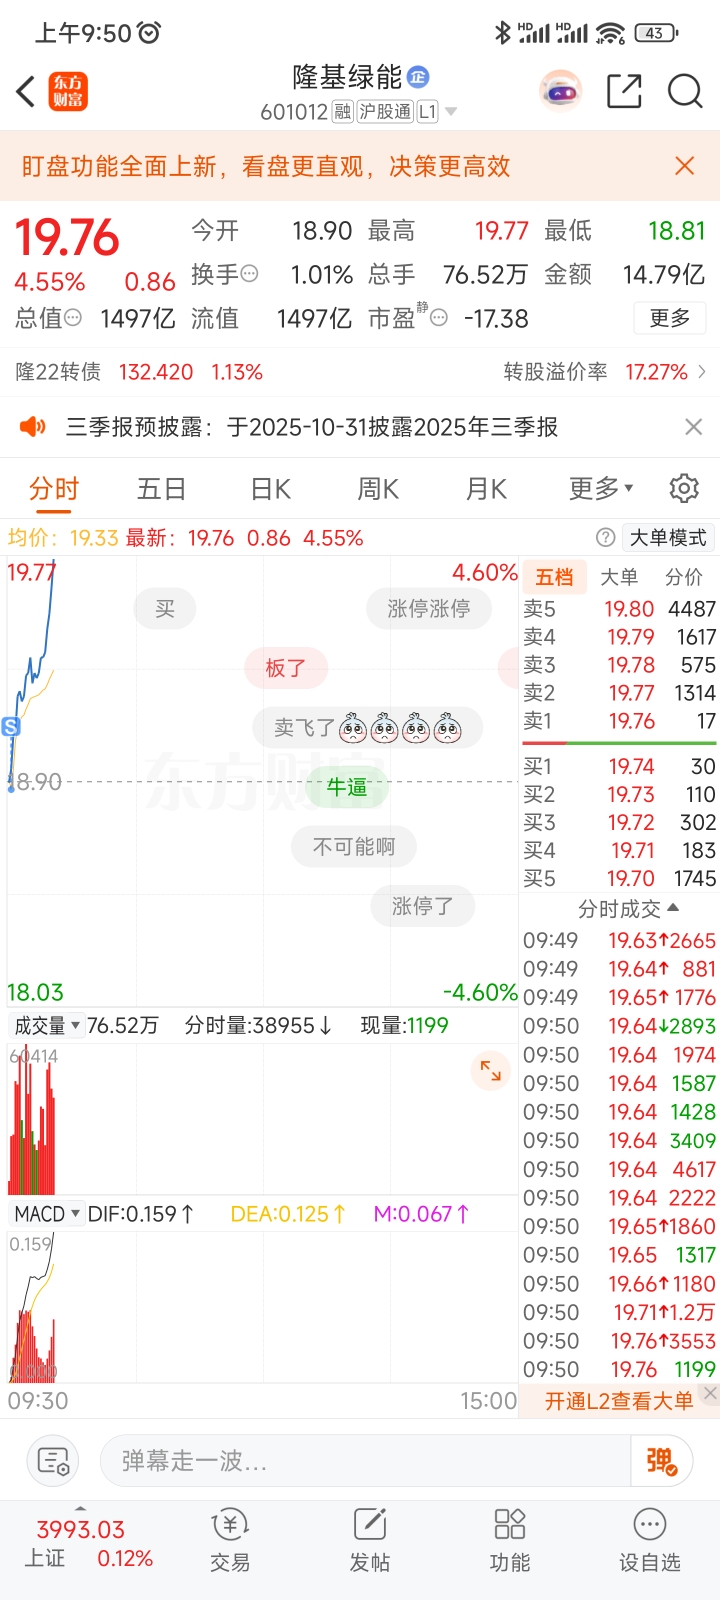Screen dimensions: 720x1600
Task: Tap the share icon in header
Action: (x=625, y=91)
